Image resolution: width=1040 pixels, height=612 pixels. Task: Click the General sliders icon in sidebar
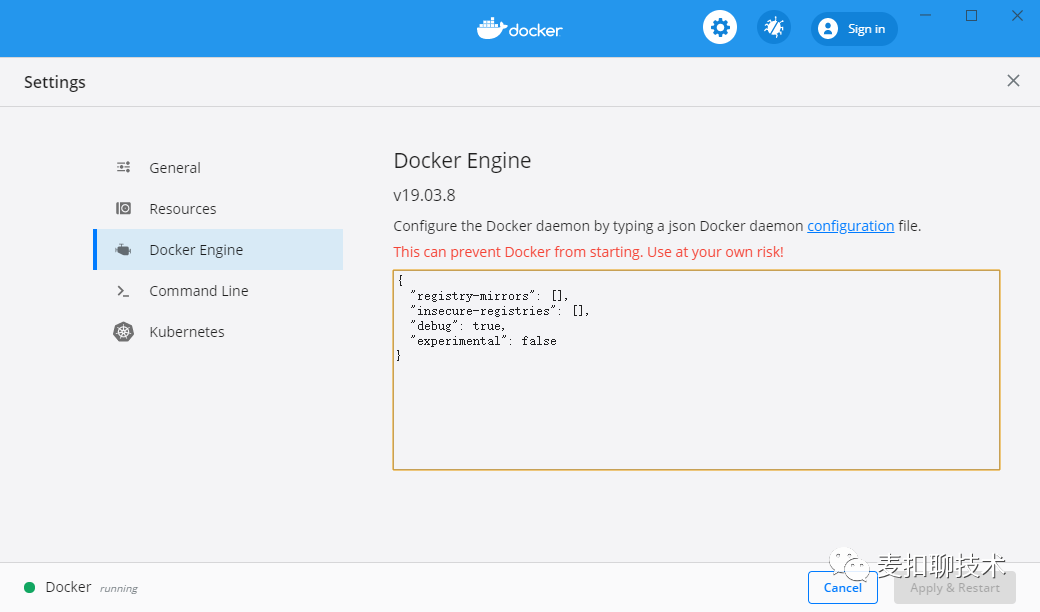click(x=123, y=168)
